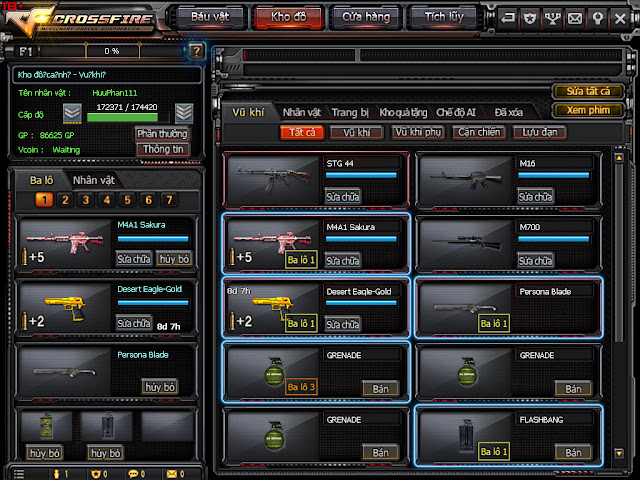Click the inventory scroll up arrow
The image size is (640, 480).
click(619, 158)
